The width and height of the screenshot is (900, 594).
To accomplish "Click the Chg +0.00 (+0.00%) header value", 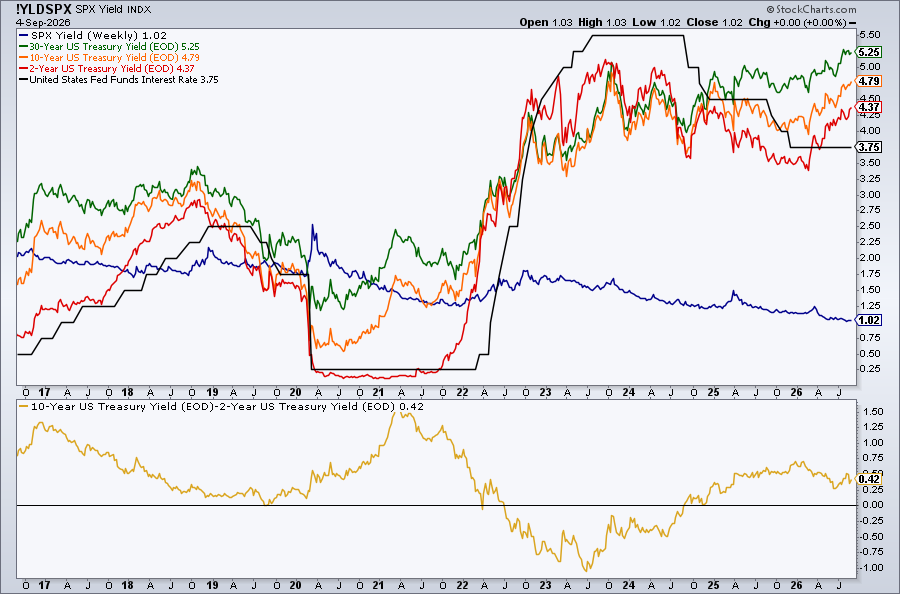I will [797, 22].
